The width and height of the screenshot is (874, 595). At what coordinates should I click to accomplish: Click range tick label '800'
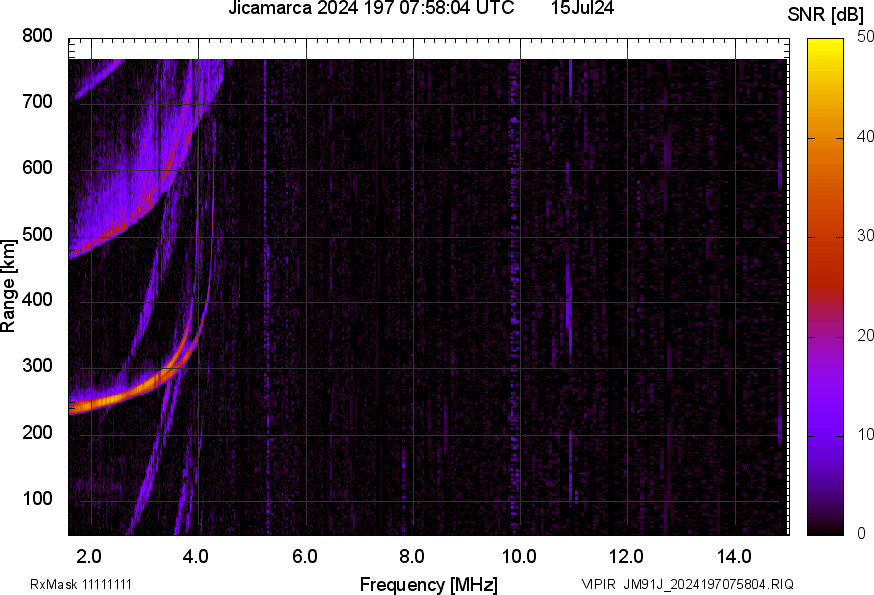click(x=37, y=36)
